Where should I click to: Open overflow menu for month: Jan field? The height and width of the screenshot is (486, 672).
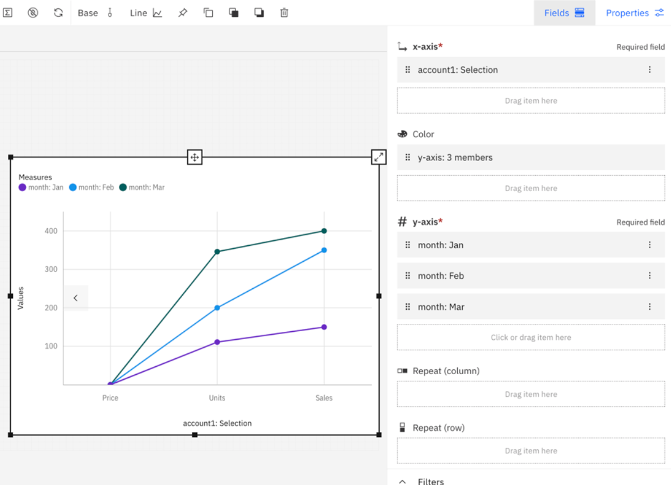pyautogui.click(x=650, y=245)
